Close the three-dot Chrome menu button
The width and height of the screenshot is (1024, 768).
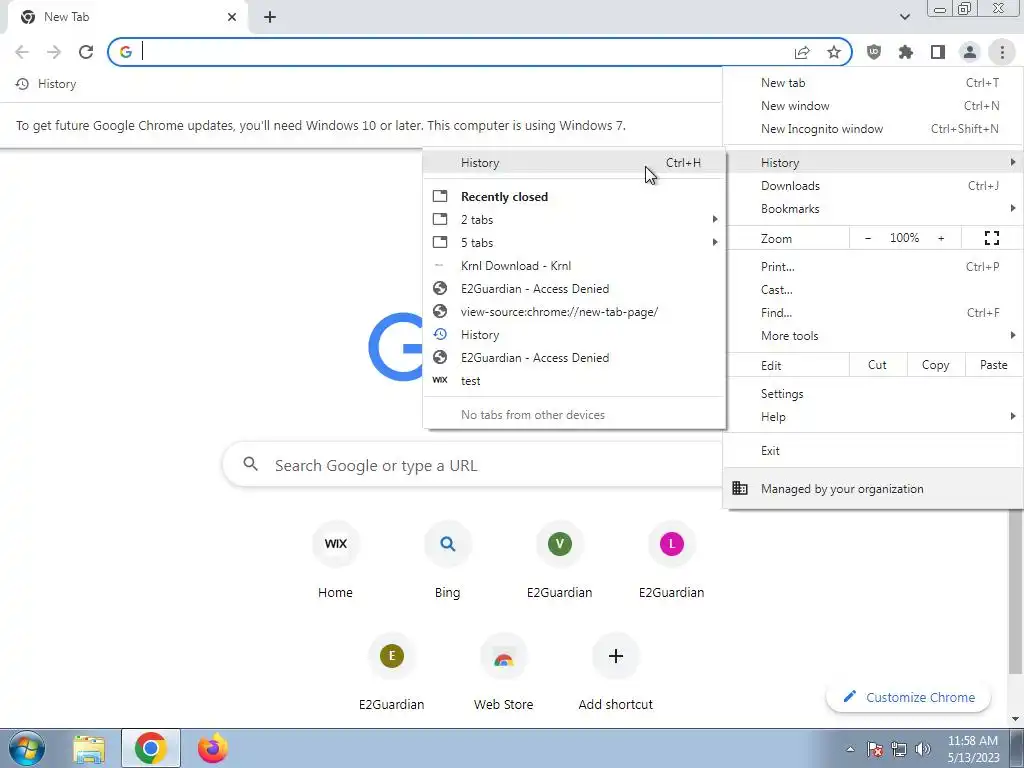tap(1002, 52)
